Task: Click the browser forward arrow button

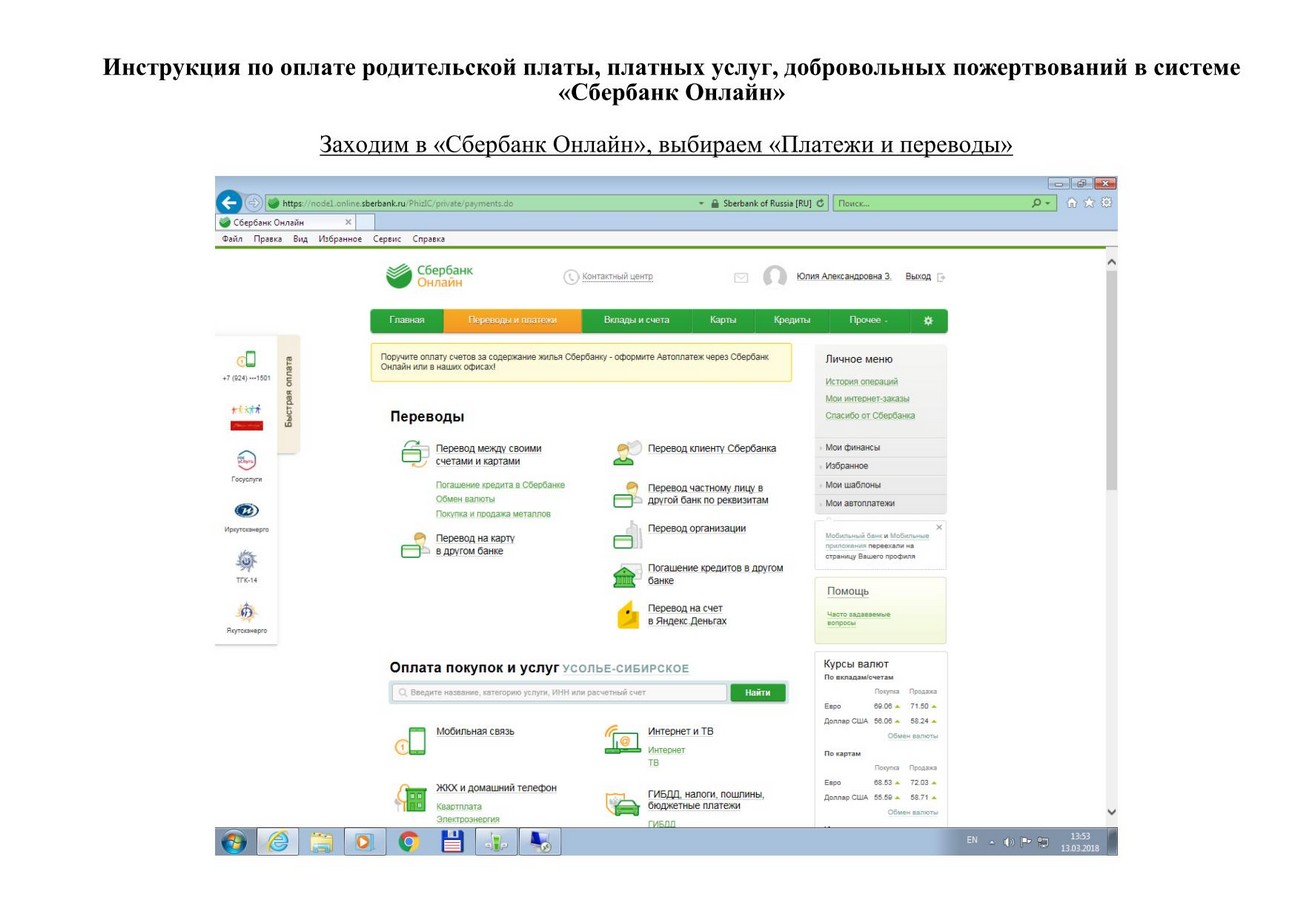Action: pos(253,203)
